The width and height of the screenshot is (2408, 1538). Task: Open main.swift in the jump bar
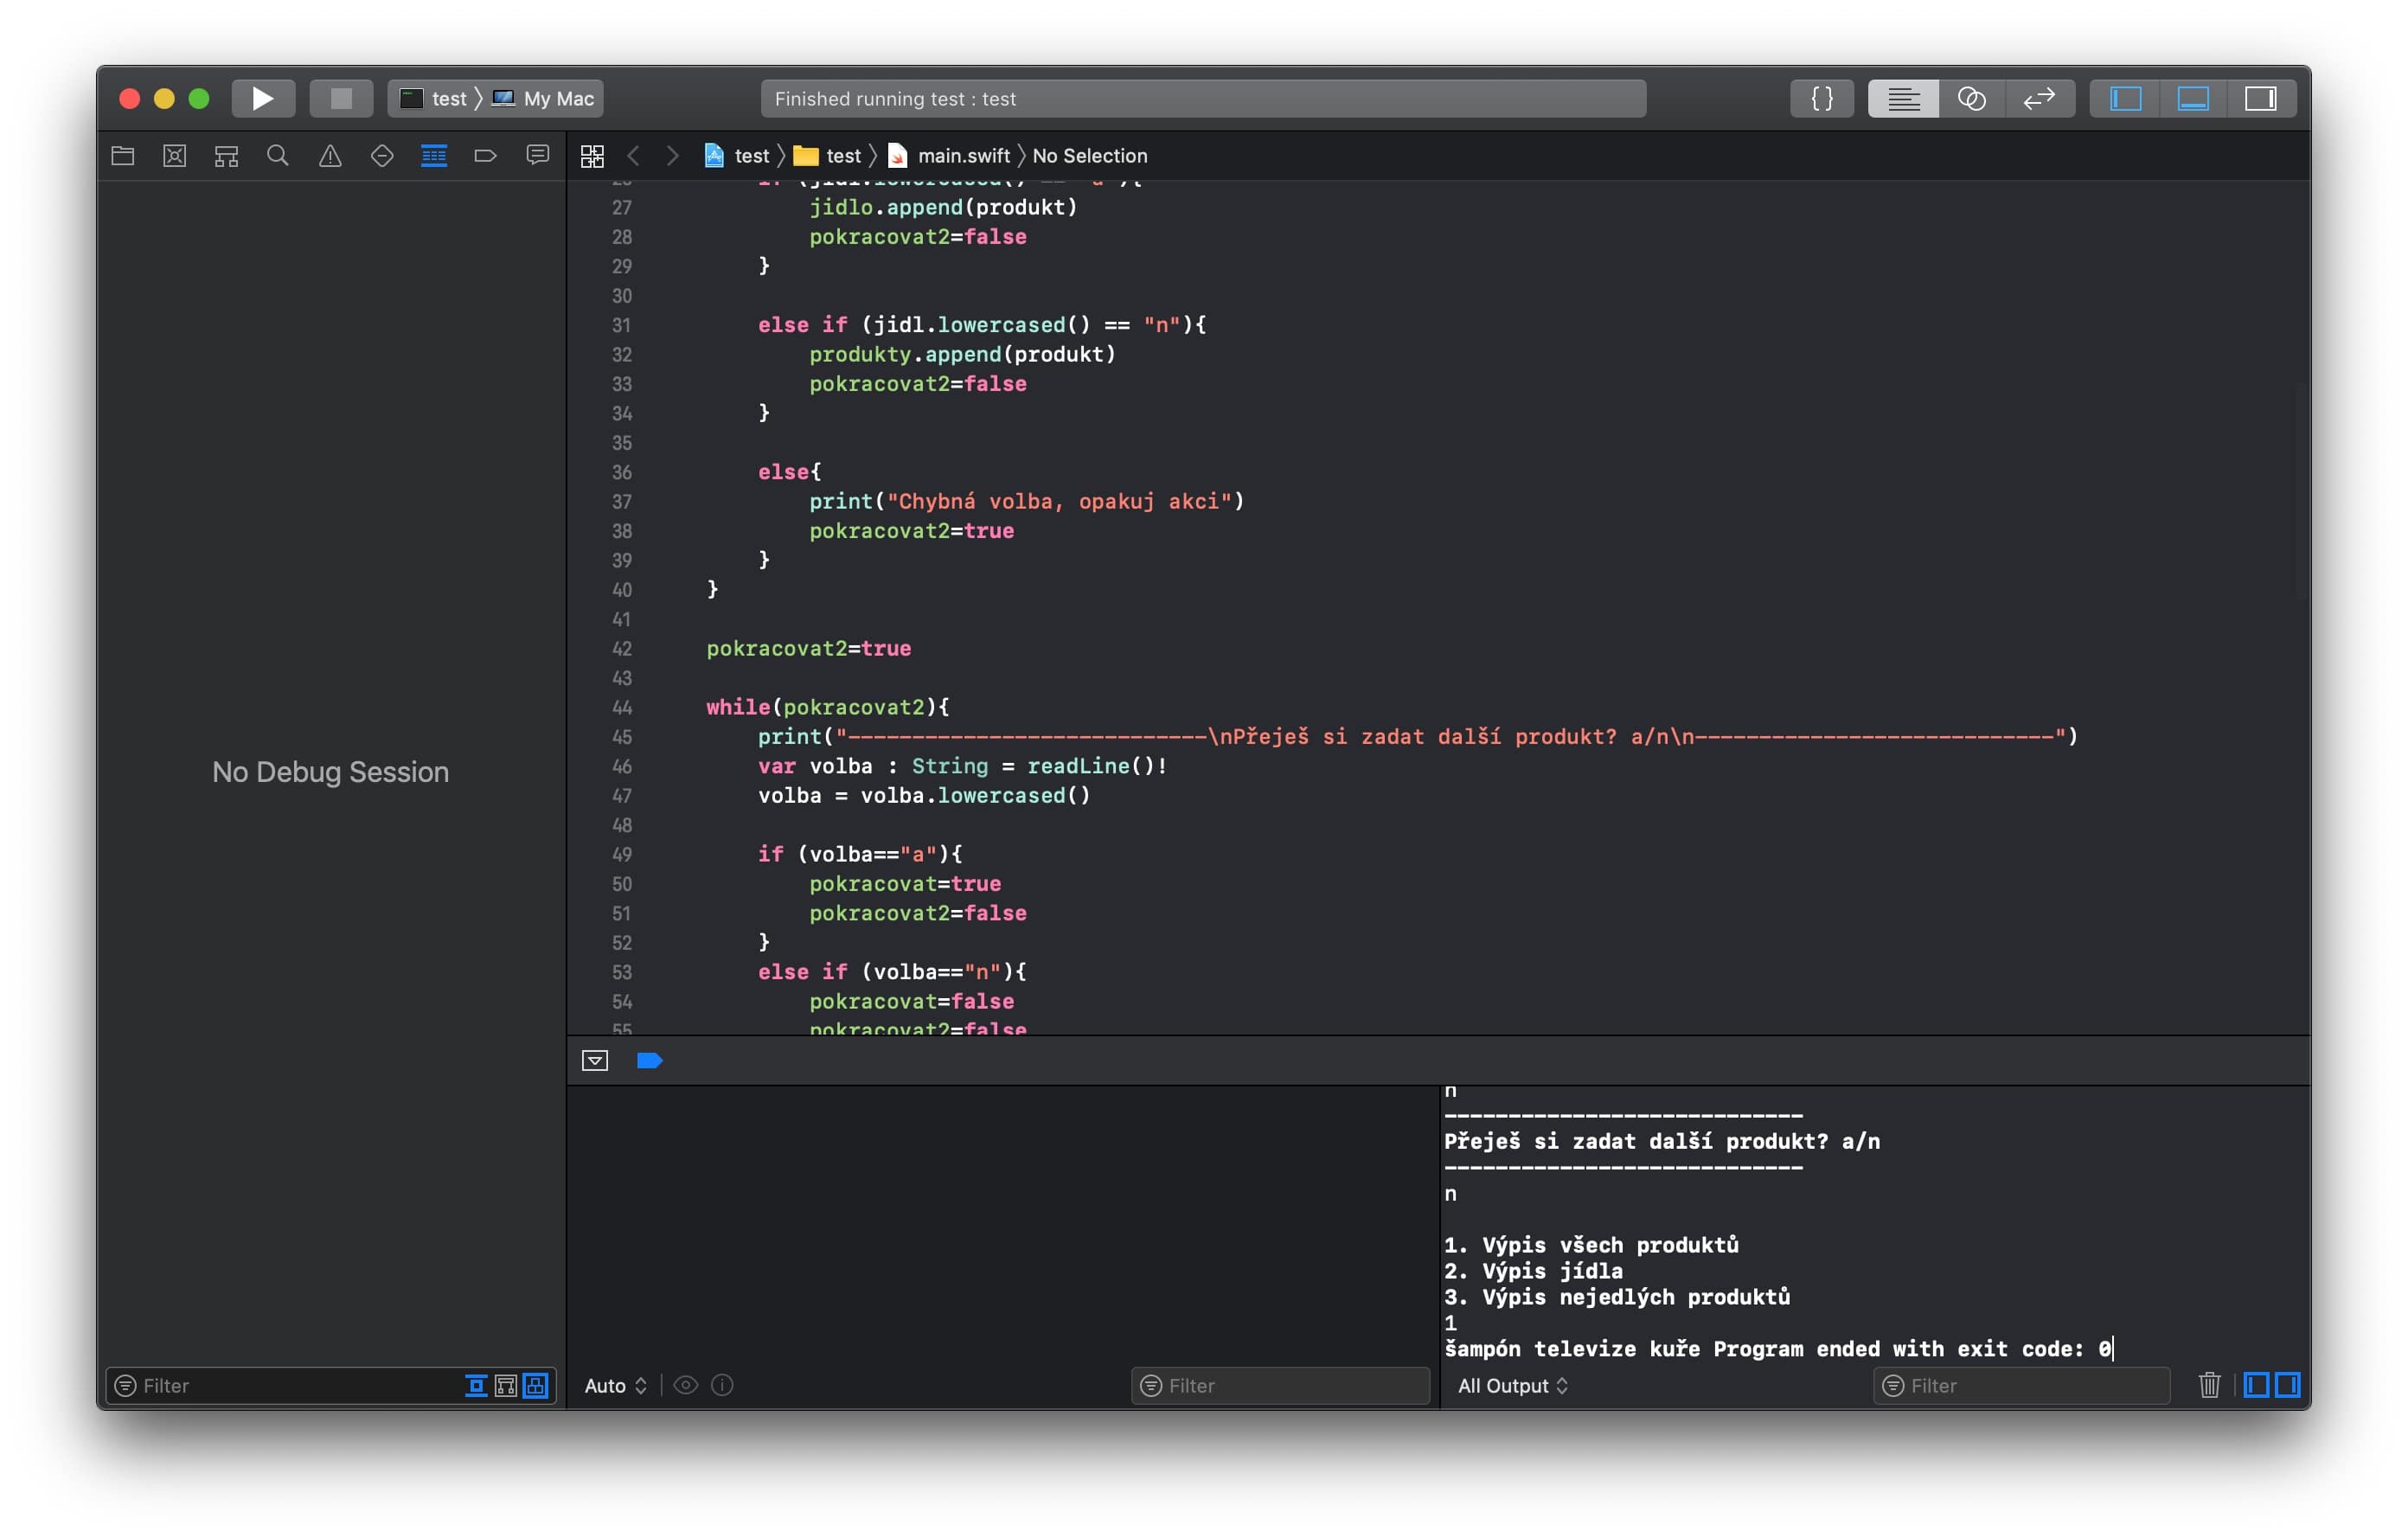click(949, 155)
